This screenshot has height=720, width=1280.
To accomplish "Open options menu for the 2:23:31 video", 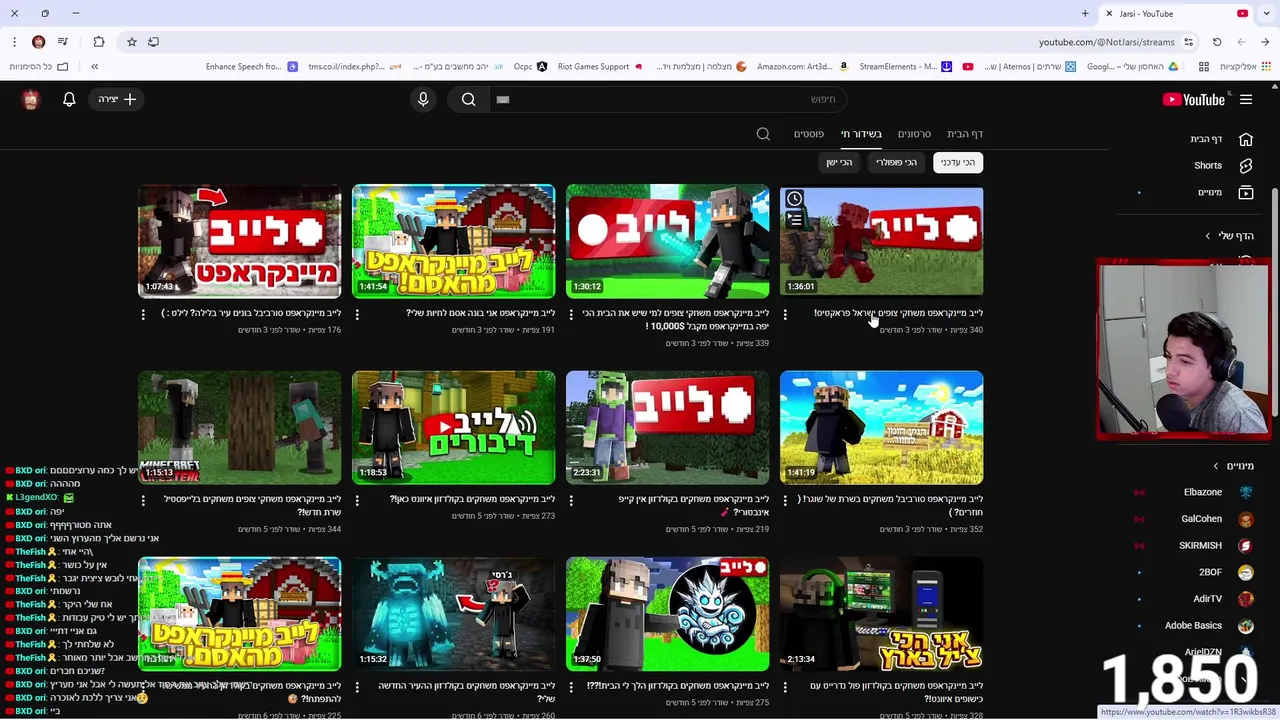I will [x=571, y=500].
